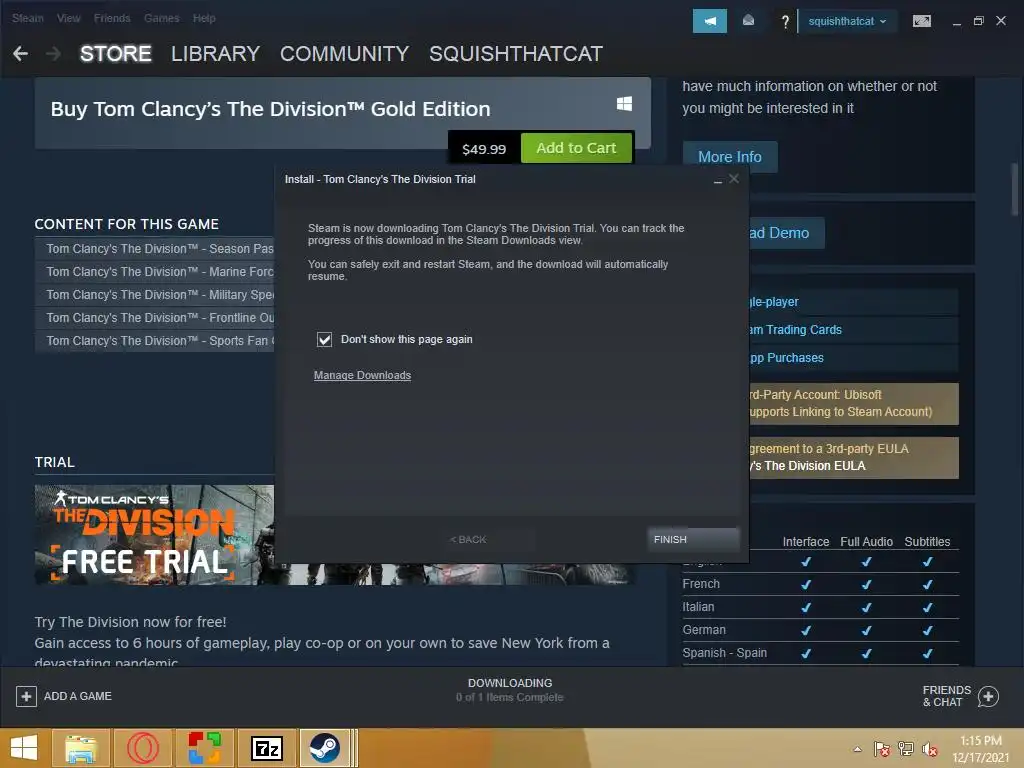Click the network tray icon
1024x768 pixels.
pyautogui.click(x=906, y=749)
